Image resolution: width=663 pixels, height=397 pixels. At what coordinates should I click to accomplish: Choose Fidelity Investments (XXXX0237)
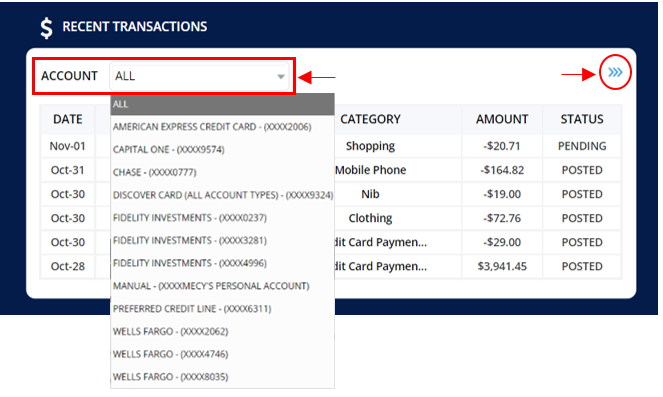pyautogui.click(x=222, y=218)
